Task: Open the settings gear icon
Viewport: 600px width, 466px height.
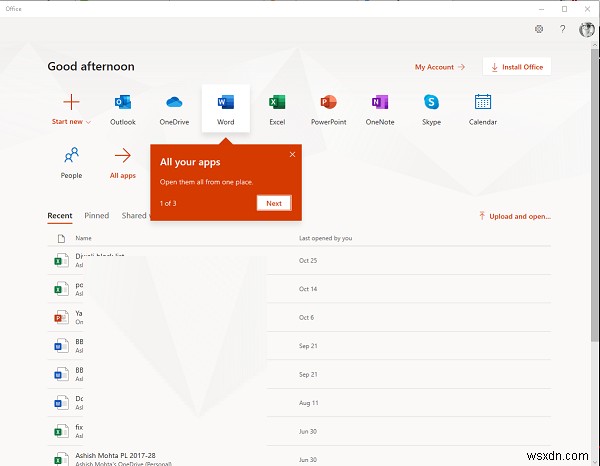Action: point(539,29)
